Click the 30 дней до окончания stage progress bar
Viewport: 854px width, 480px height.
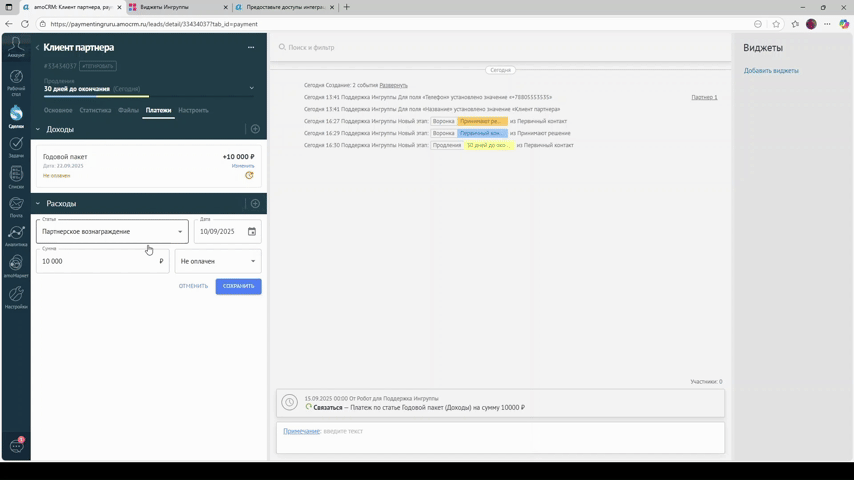click(149, 96)
